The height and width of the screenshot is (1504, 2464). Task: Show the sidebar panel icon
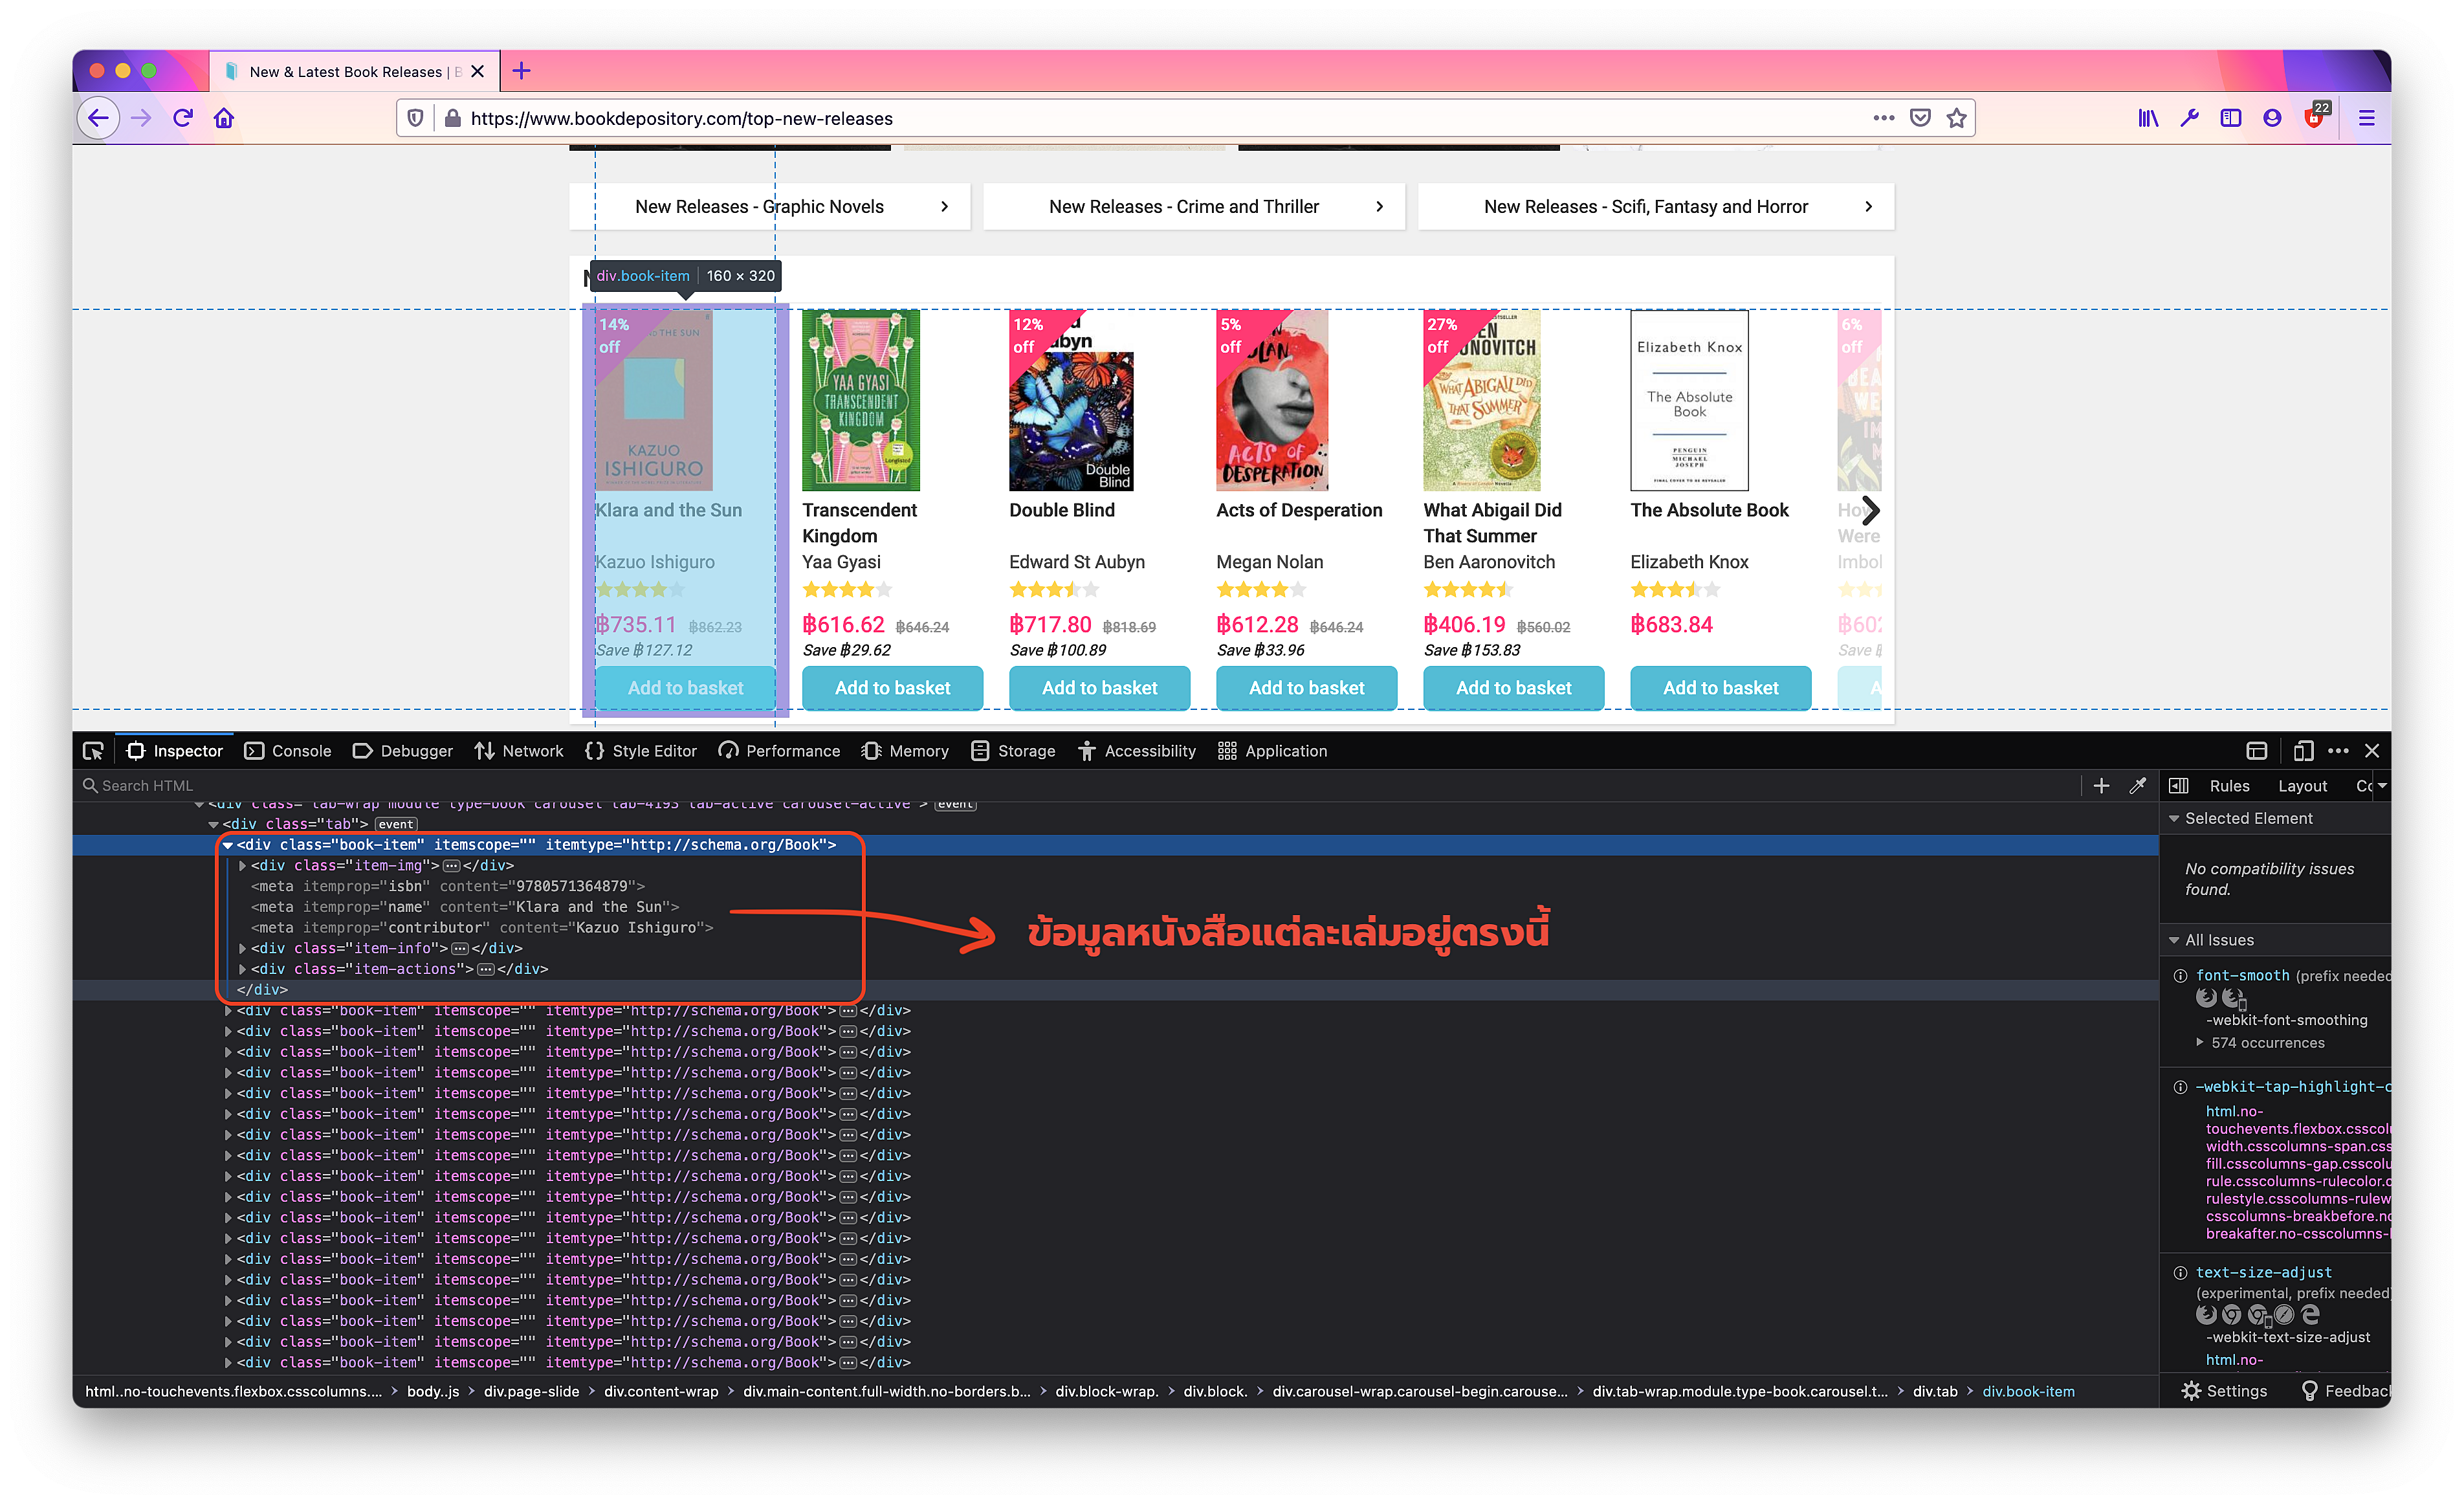click(2231, 118)
